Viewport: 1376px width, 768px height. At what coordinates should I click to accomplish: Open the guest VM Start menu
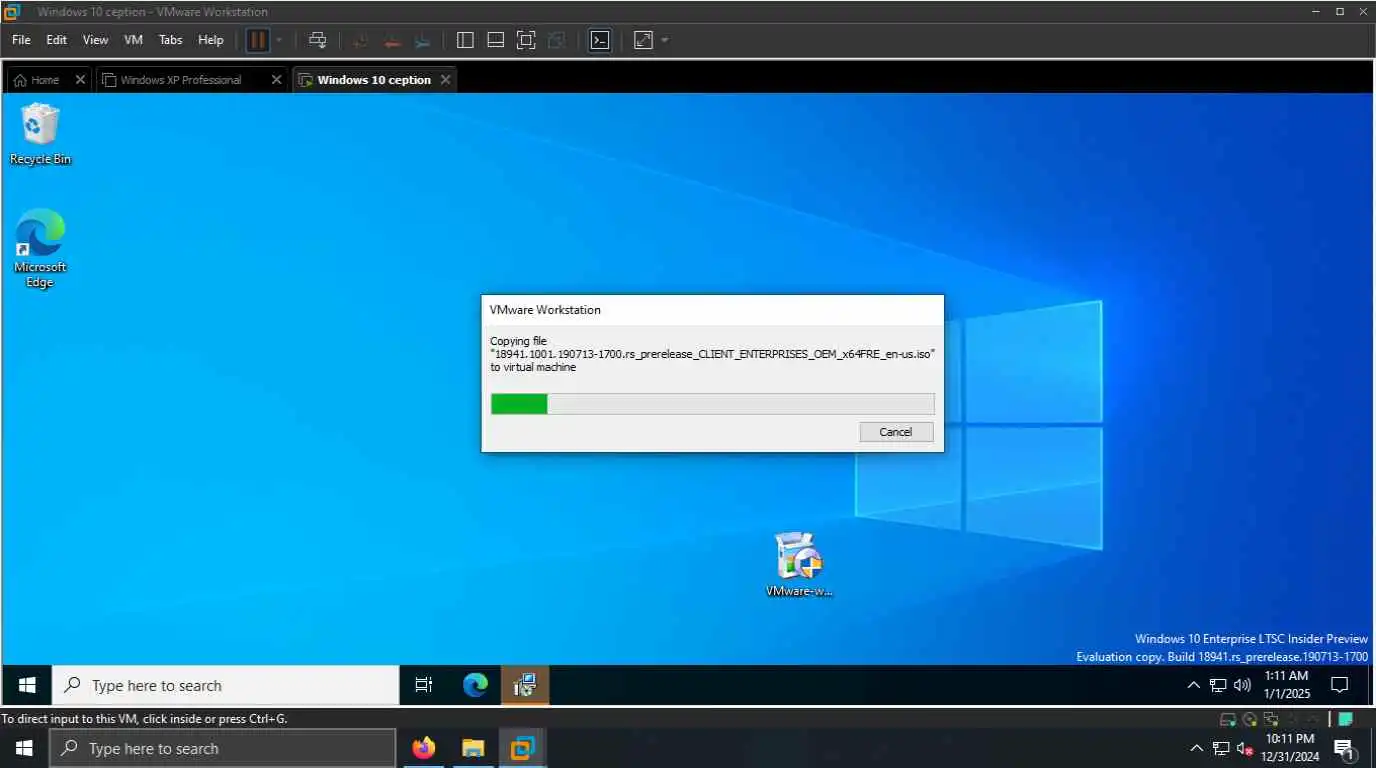coord(27,685)
